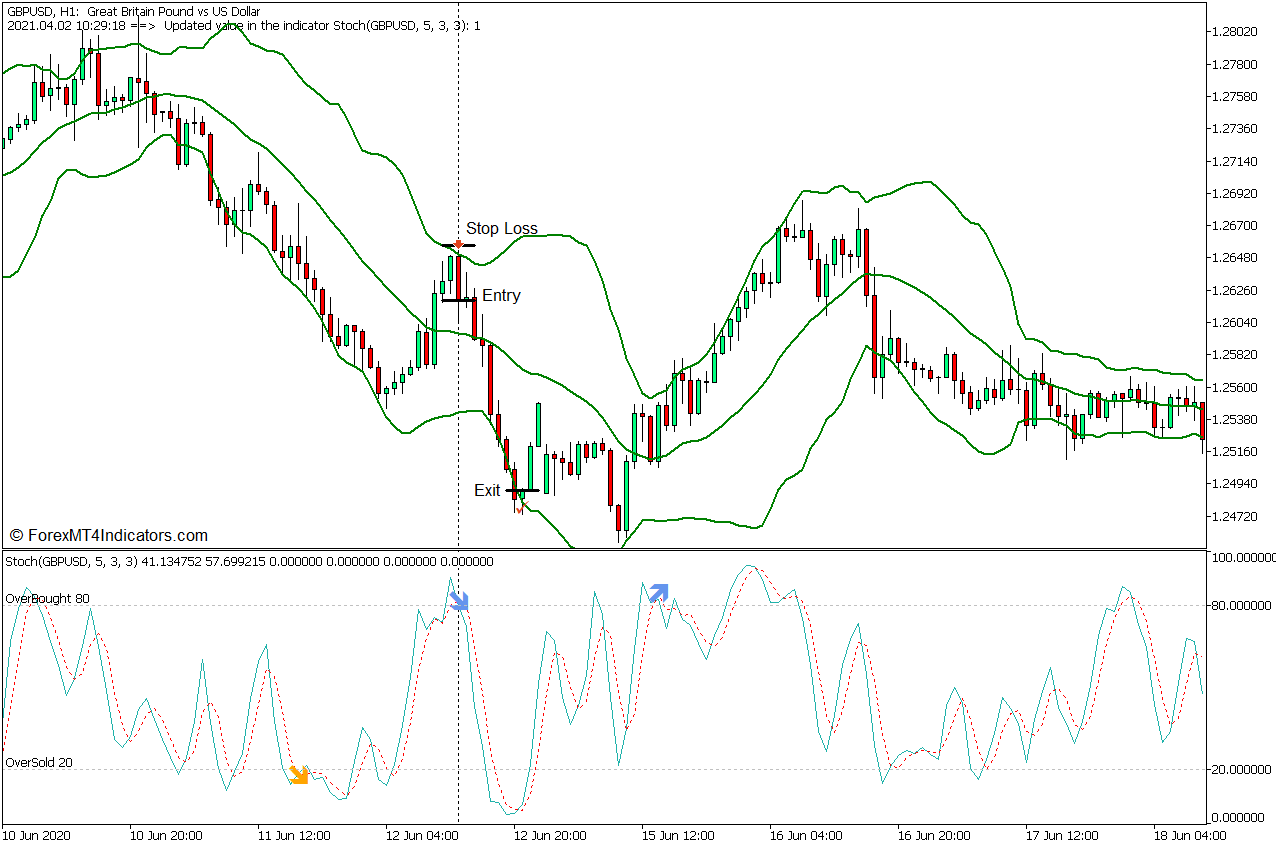Click the "Entry" text label on chart
The width and height of the screenshot is (1276, 848).
[501, 296]
